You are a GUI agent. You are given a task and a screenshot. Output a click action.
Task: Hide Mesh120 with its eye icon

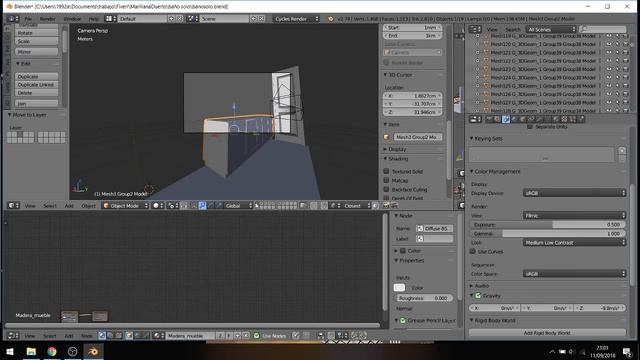click(x=609, y=44)
